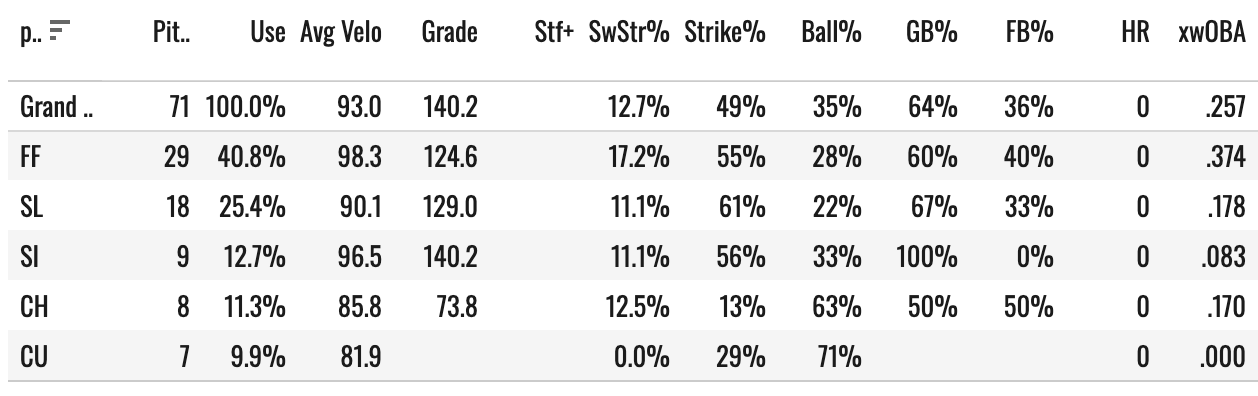Viewport: 1258px width, 396px height.
Task: Click the SwStr% column header
Action: [629, 33]
